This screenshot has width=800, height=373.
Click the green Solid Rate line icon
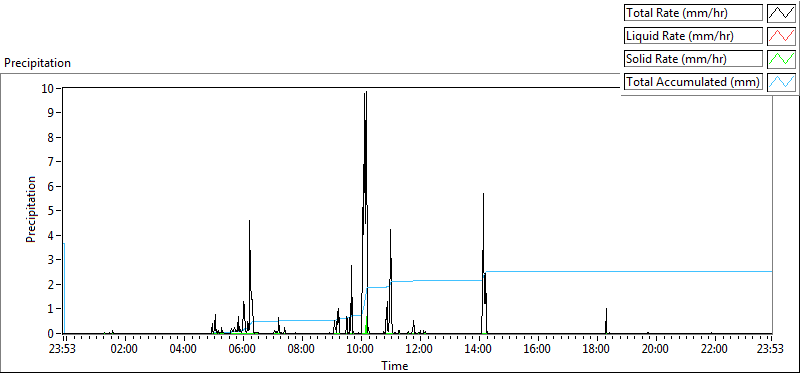click(781, 59)
